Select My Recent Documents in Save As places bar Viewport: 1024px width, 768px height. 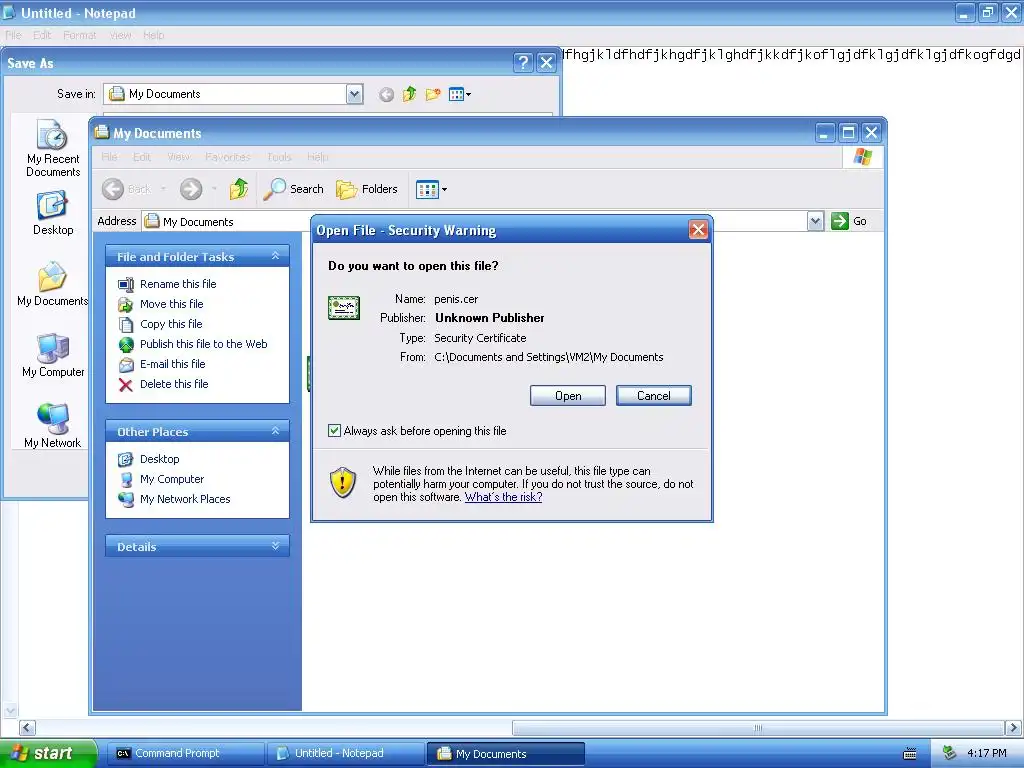coord(53,148)
